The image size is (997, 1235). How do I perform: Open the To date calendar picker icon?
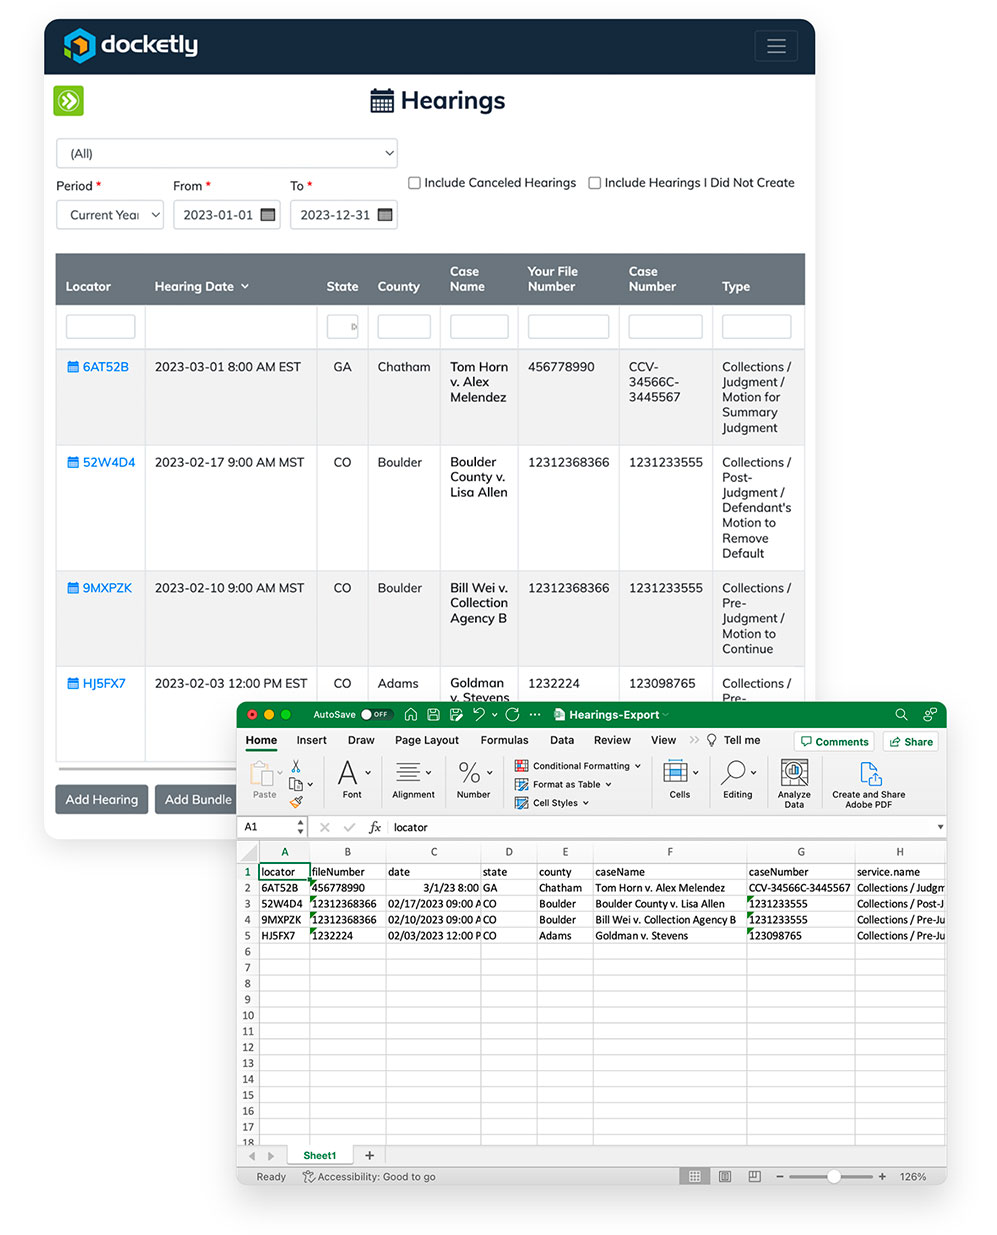(385, 215)
